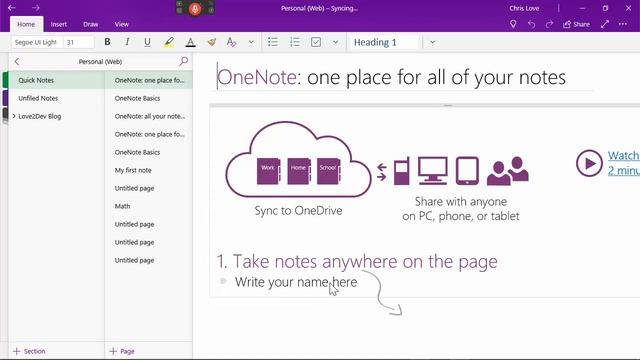
Task: Toggle underline formatting
Action: coord(147,42)
